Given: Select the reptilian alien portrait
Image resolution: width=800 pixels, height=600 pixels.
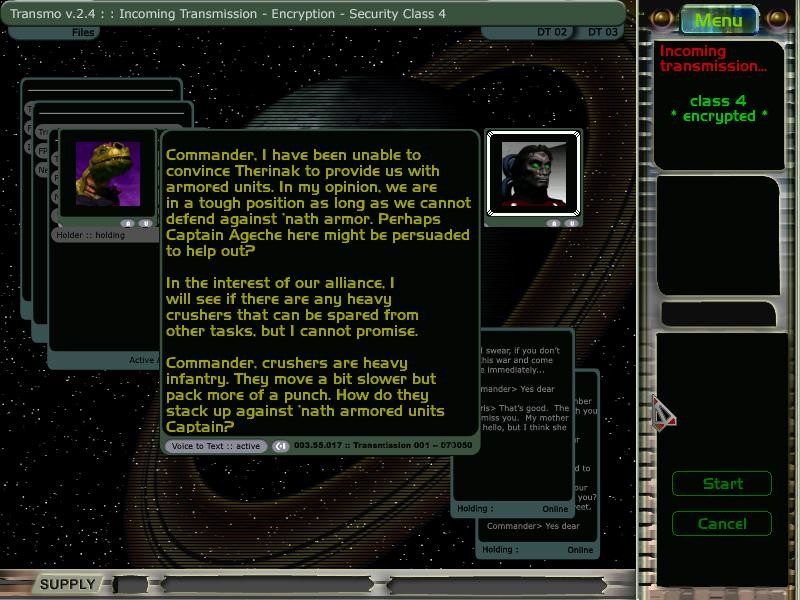Looking at the screenshot, I should point(108,174).
